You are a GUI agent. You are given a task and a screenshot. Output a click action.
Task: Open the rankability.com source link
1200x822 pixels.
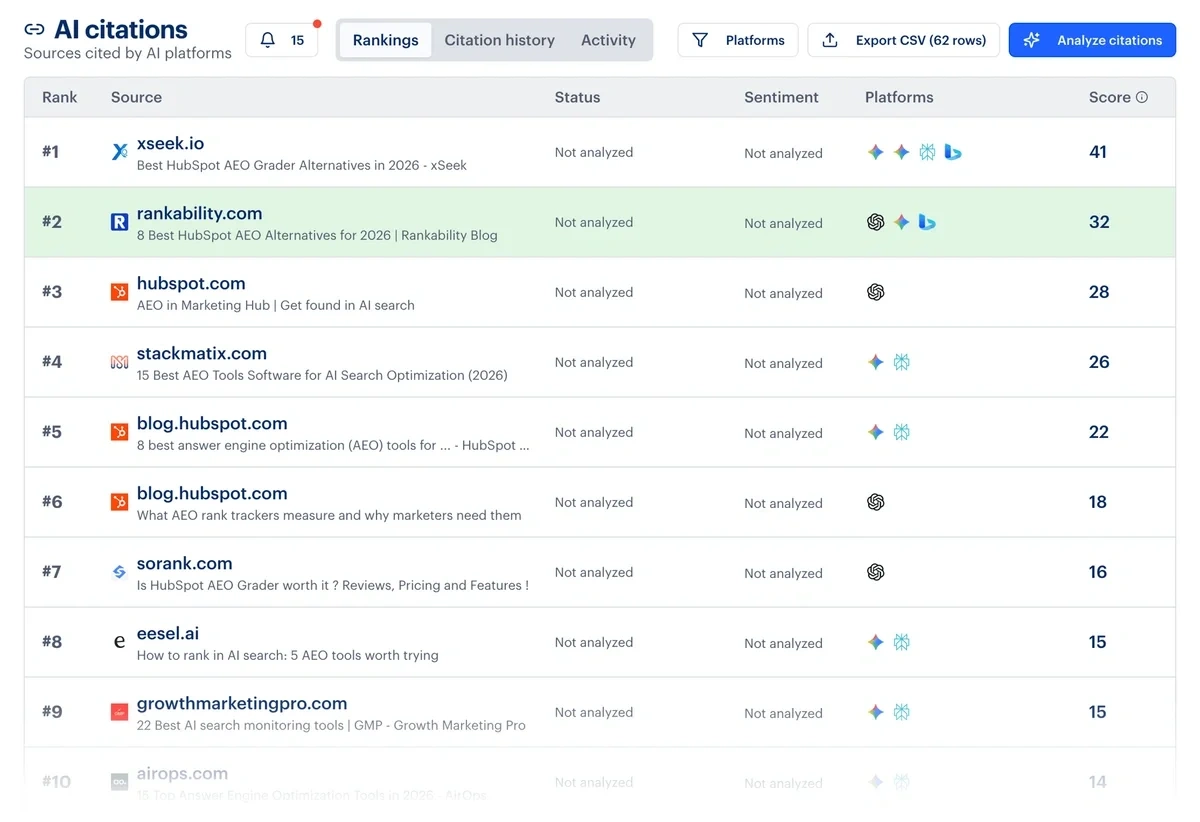pyautogui.click(x=200, y=213)
